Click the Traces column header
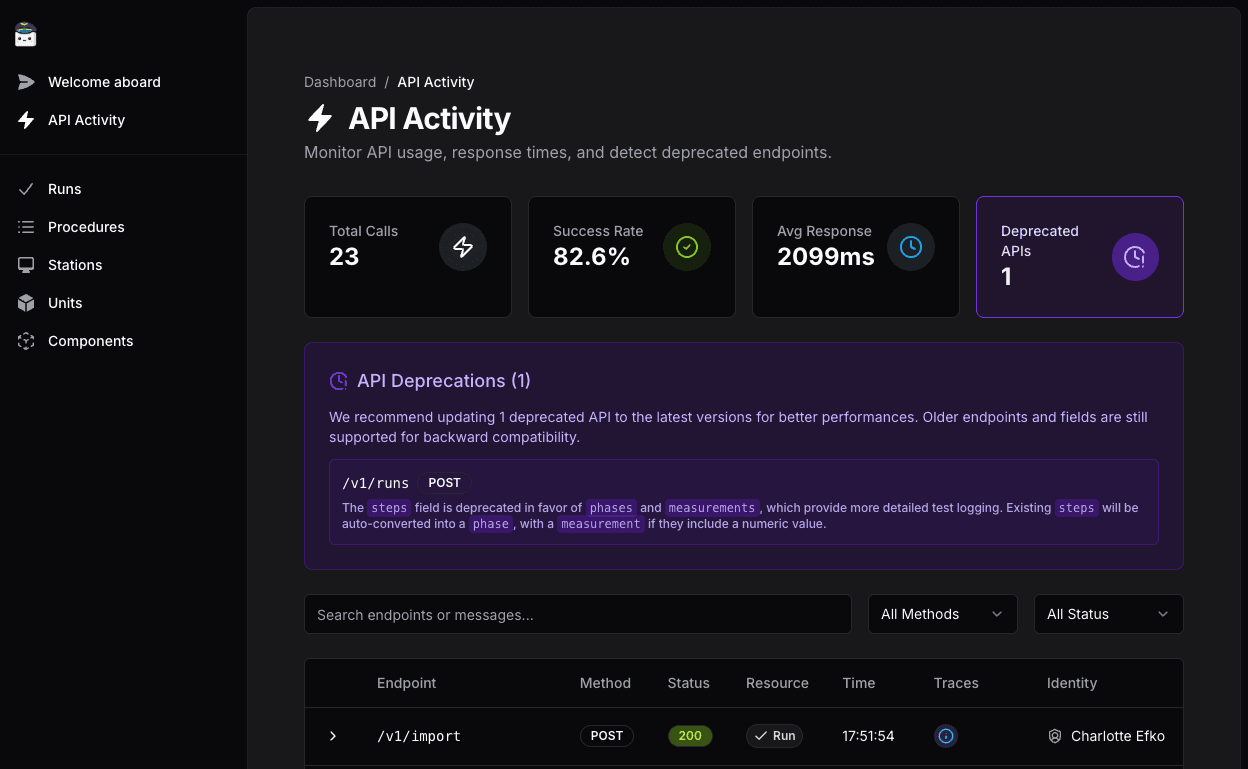 (x=956, y=683)
